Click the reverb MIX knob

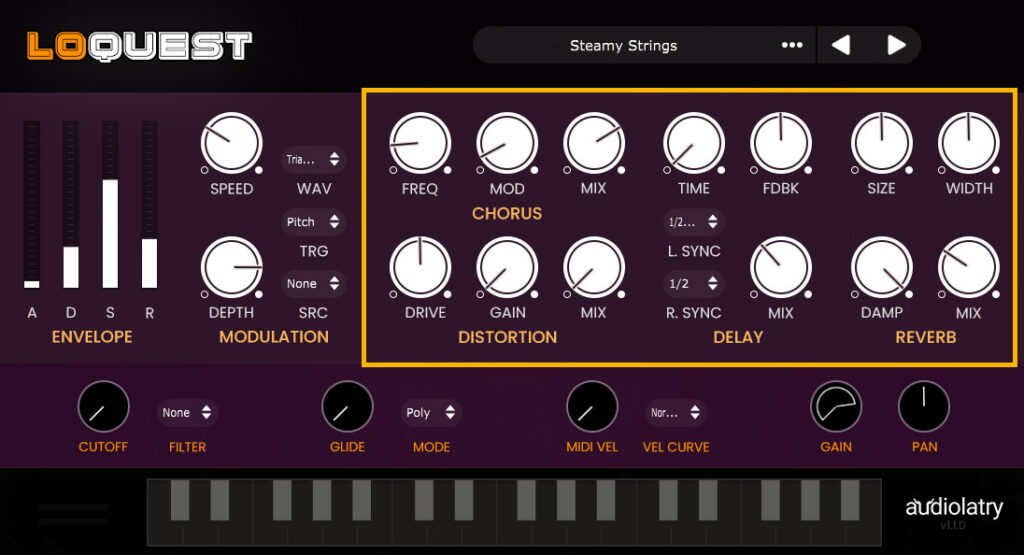pos(968,267)
